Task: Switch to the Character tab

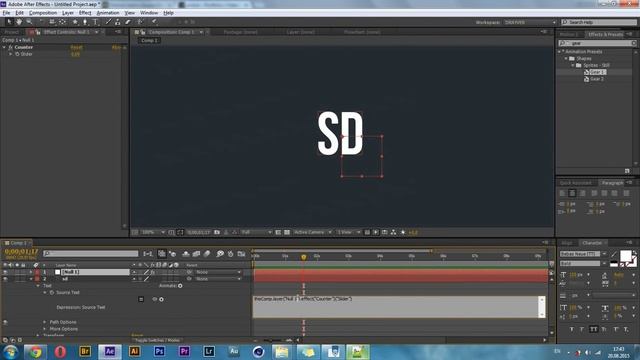Action: pos(592,243)
